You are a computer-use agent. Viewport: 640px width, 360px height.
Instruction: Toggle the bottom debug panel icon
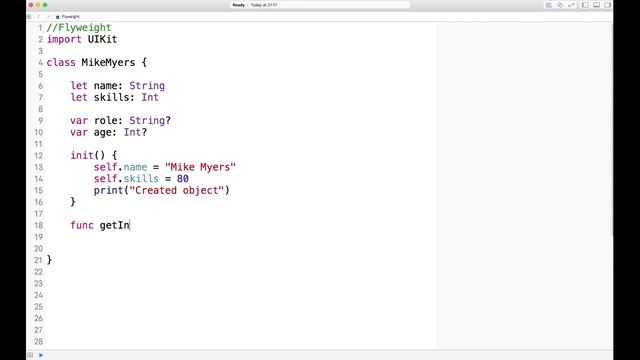pos(596,5)
